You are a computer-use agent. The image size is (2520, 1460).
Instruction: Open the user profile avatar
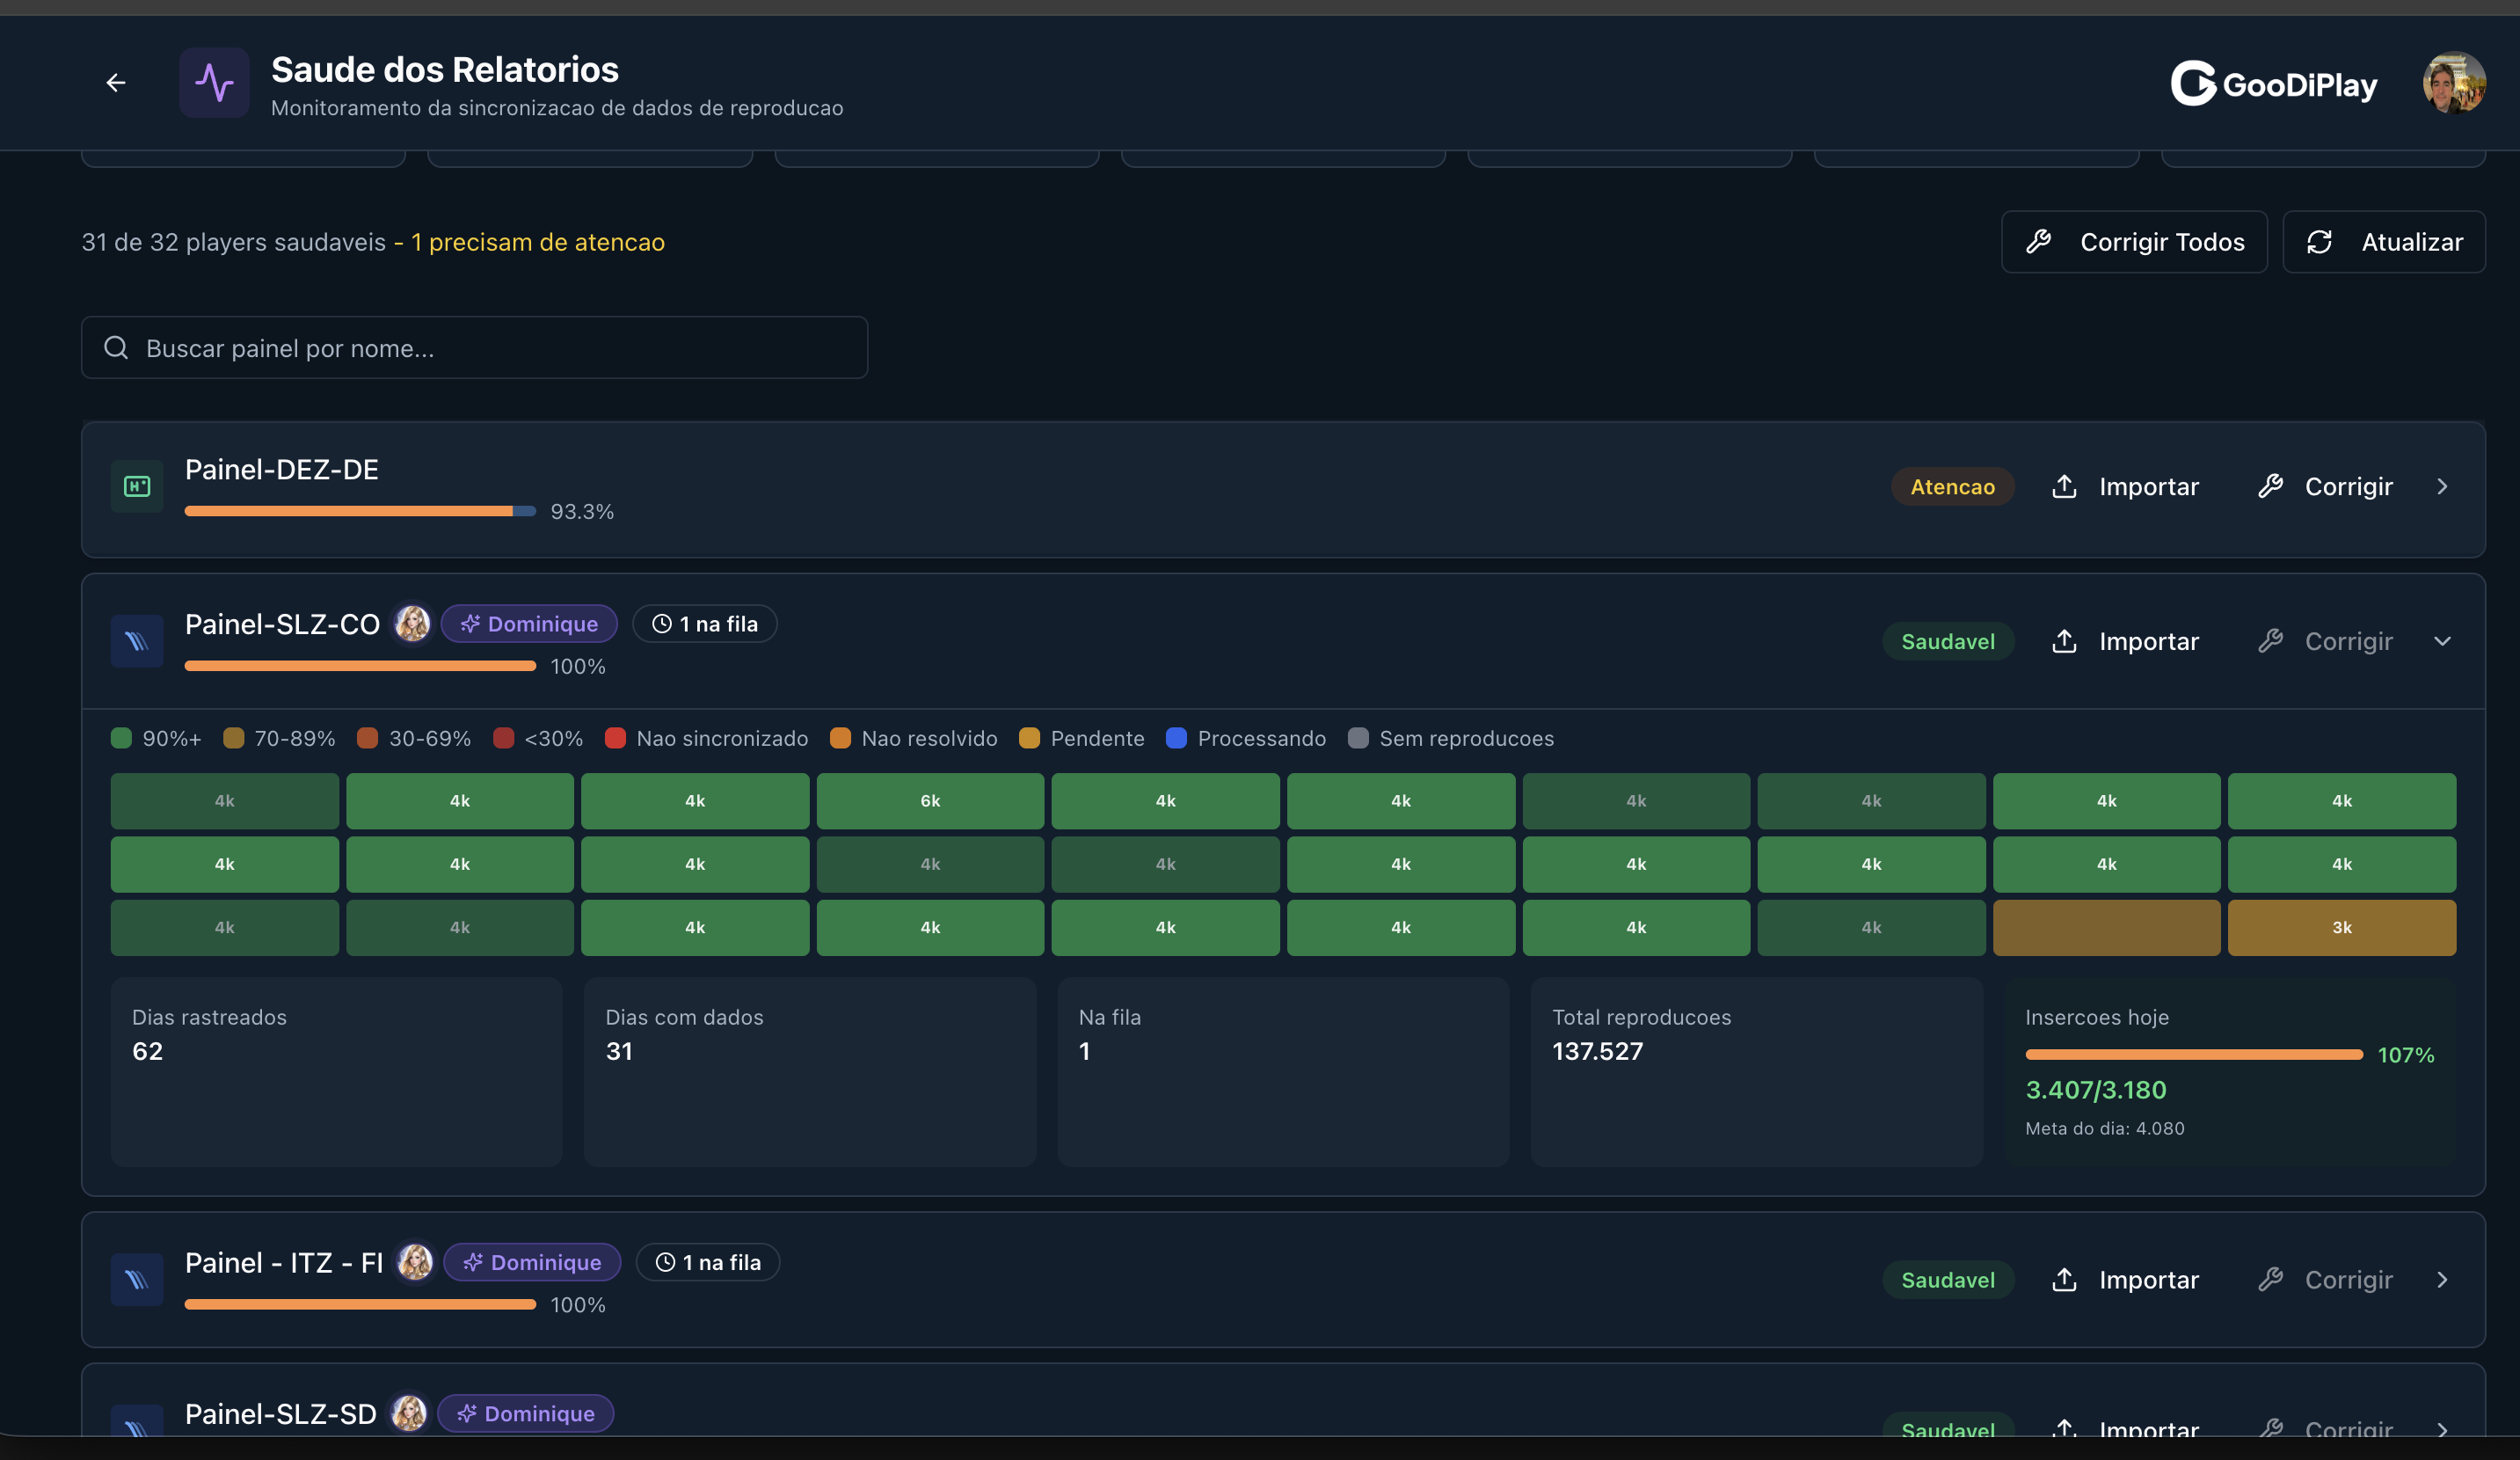click(2454, 83)
